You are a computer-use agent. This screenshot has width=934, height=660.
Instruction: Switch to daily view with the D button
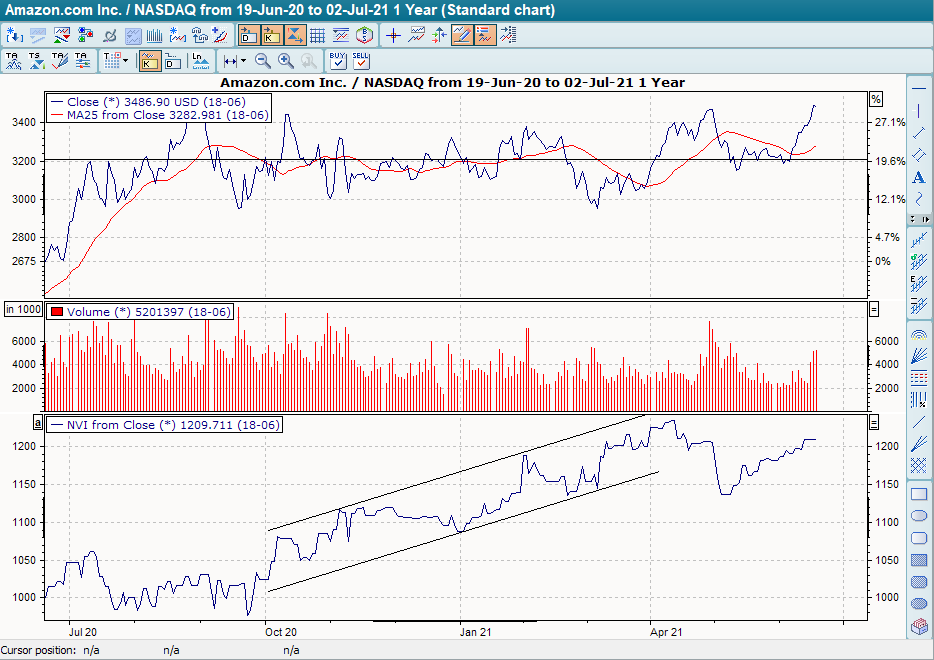tap(170, 60)
